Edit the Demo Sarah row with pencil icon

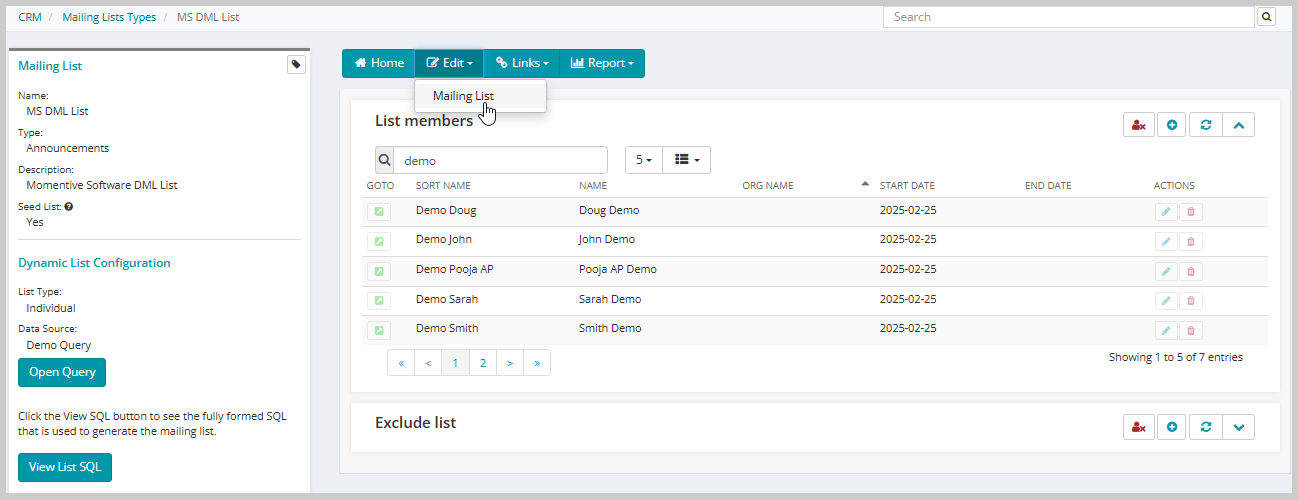pyautogui.click(x=1166, y=301)
